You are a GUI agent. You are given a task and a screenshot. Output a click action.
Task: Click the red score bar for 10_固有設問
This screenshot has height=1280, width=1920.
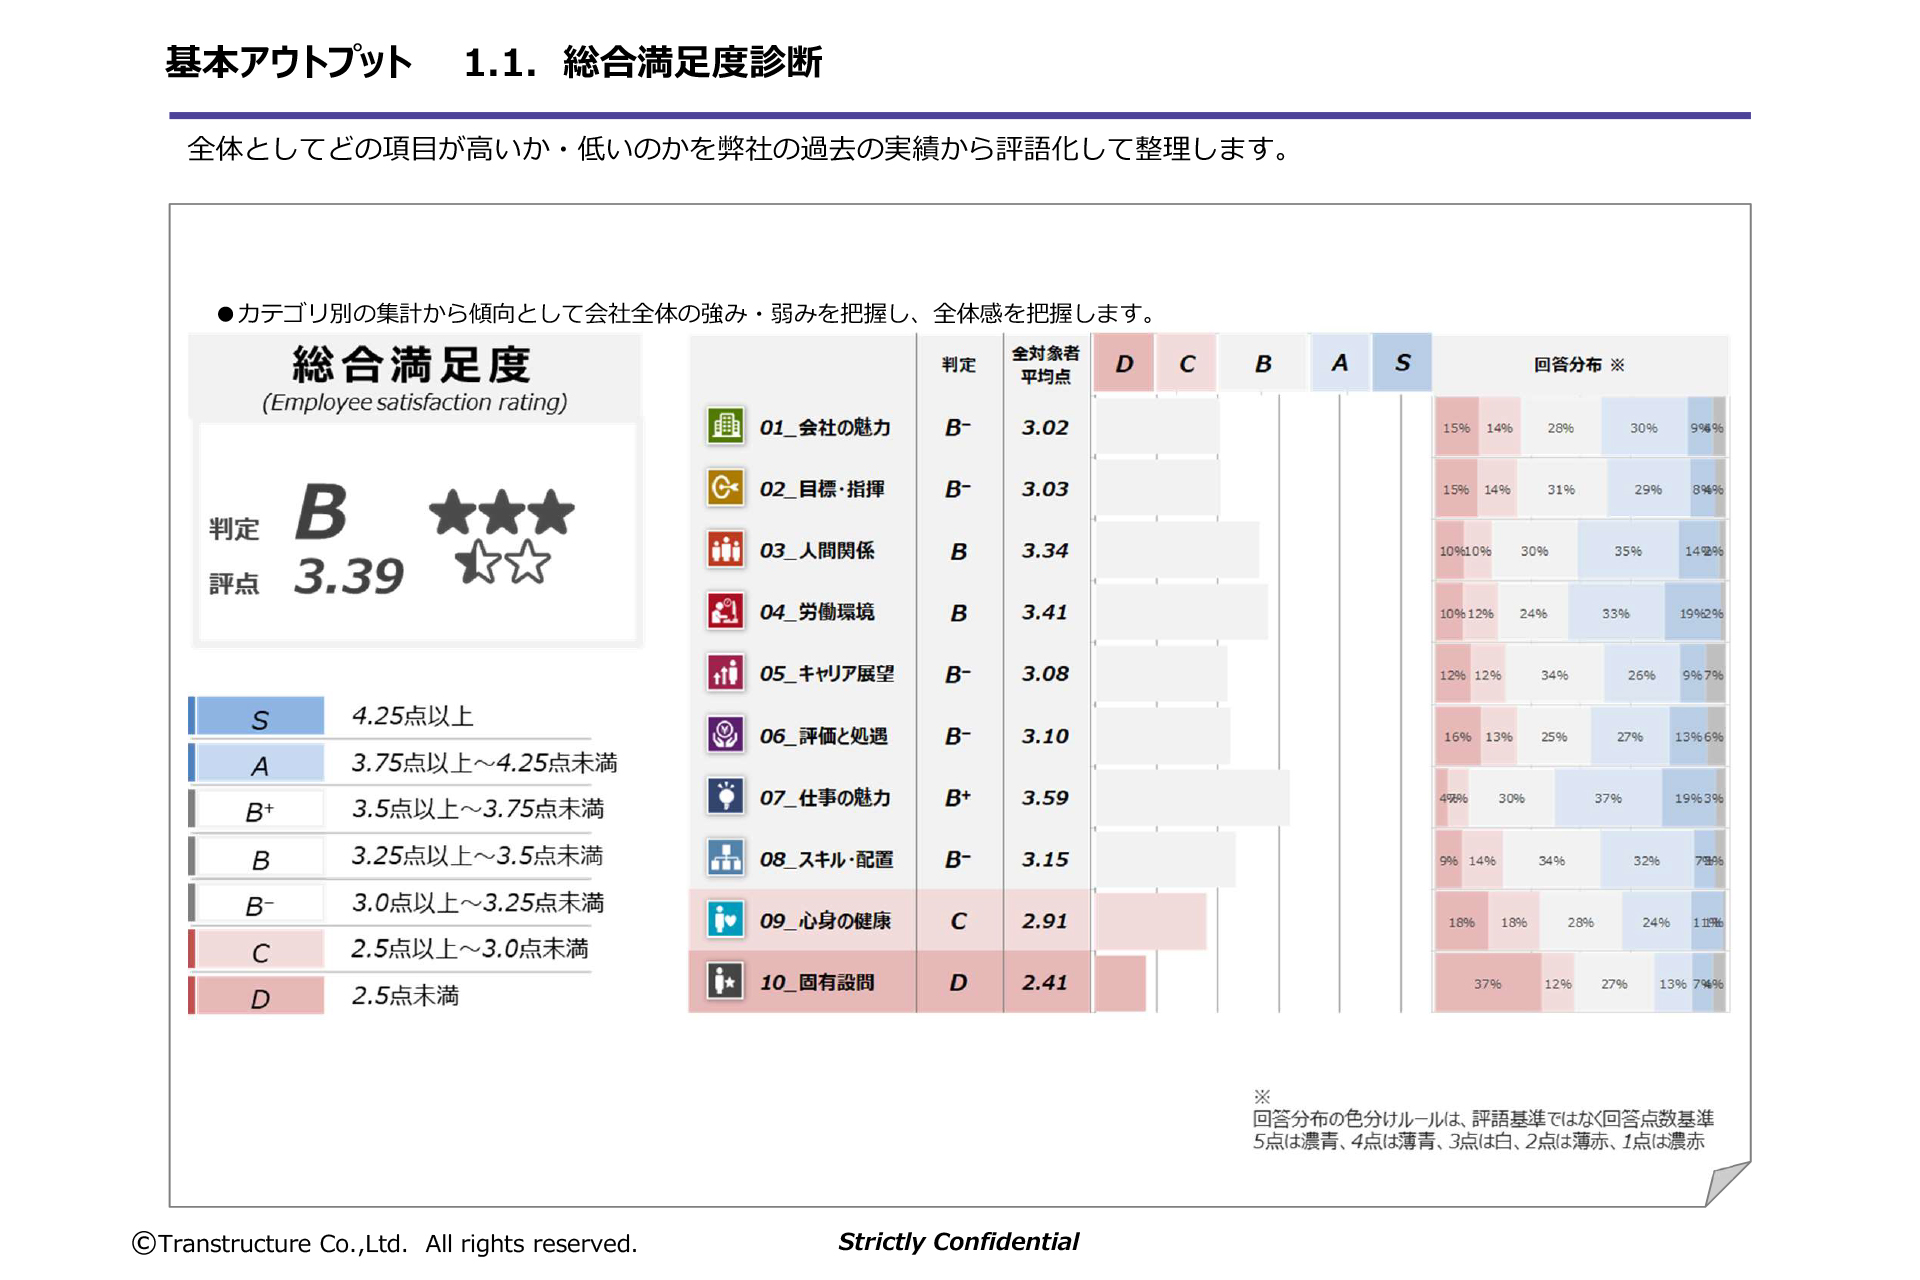1120,983
